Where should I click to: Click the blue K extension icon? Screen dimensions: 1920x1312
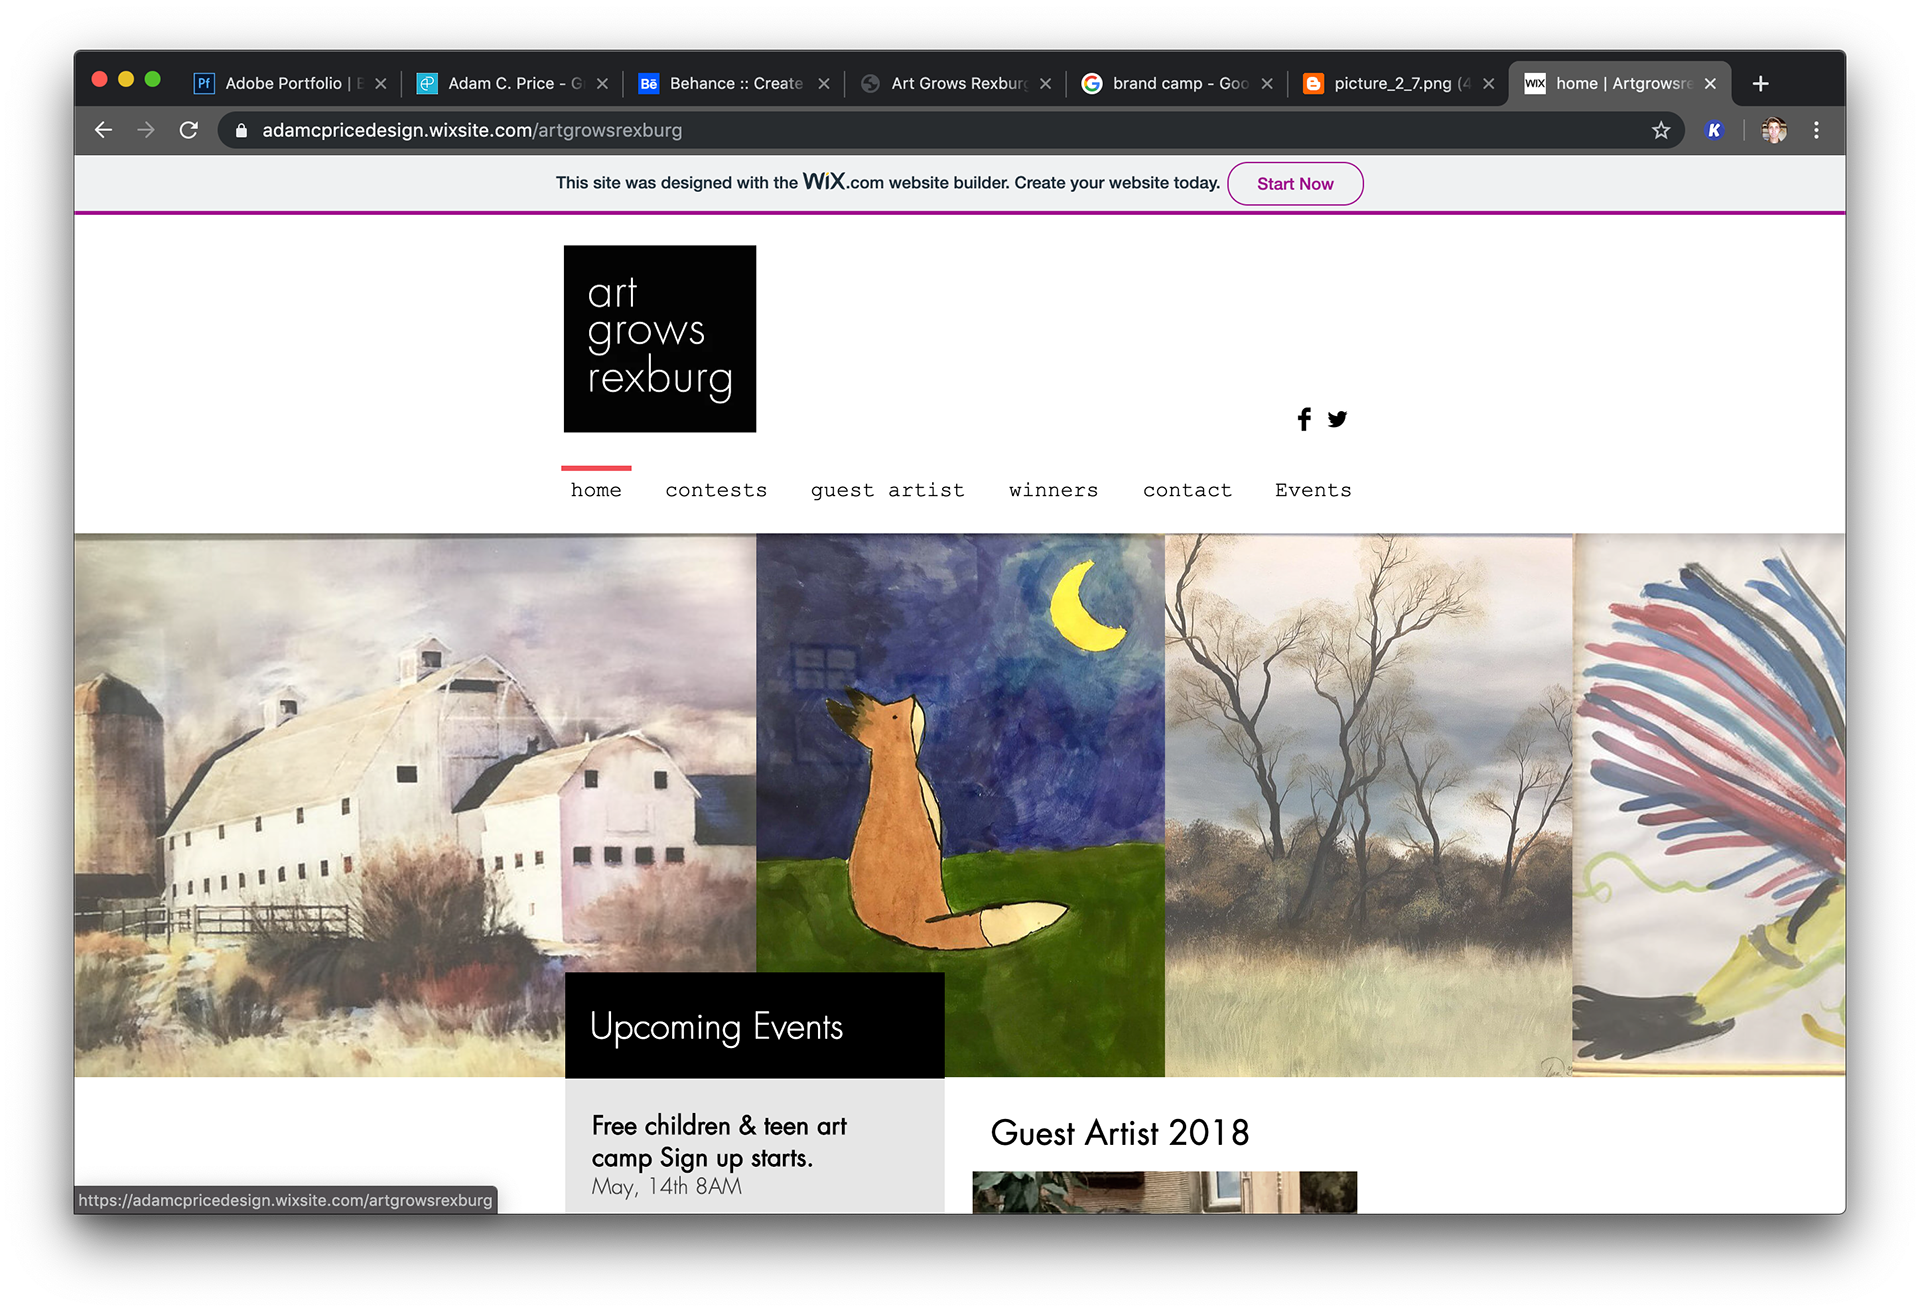tap(1714, 130)
